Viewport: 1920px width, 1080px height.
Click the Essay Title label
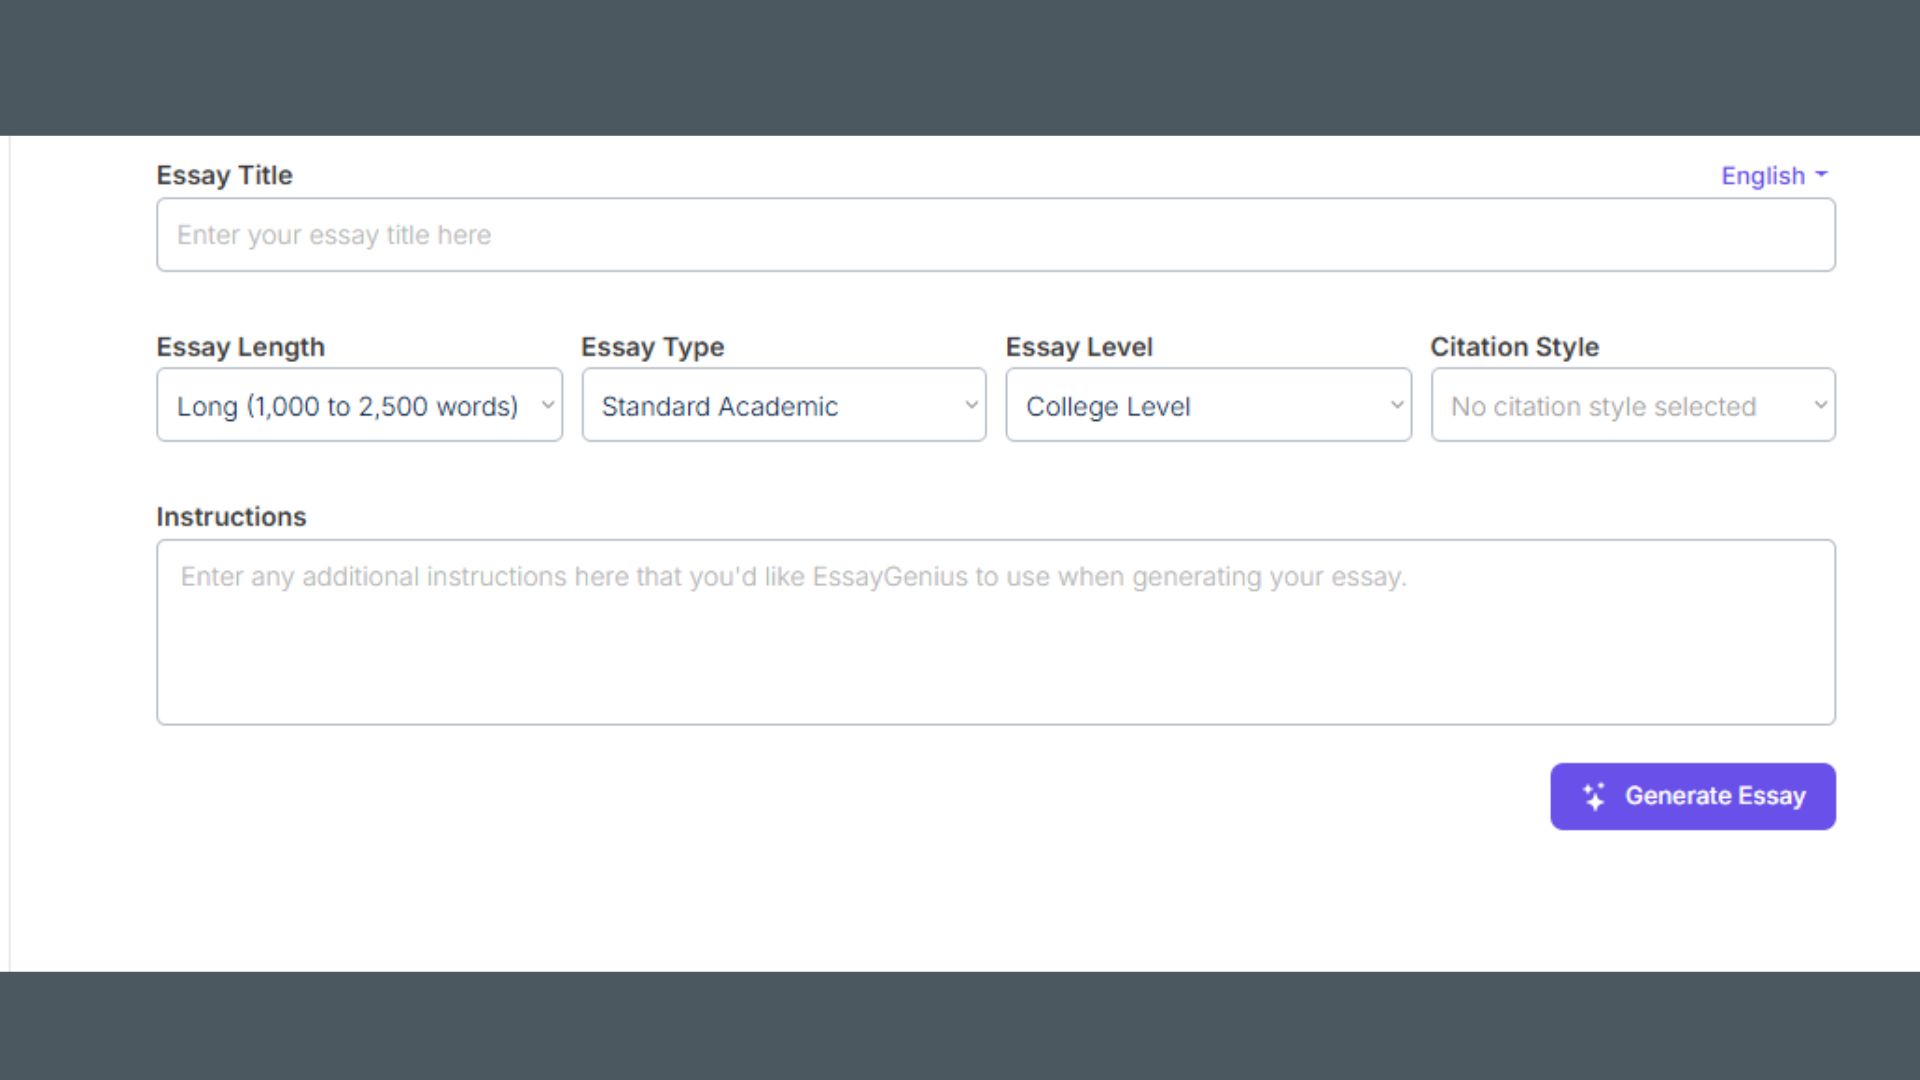[x=224, y=175]
